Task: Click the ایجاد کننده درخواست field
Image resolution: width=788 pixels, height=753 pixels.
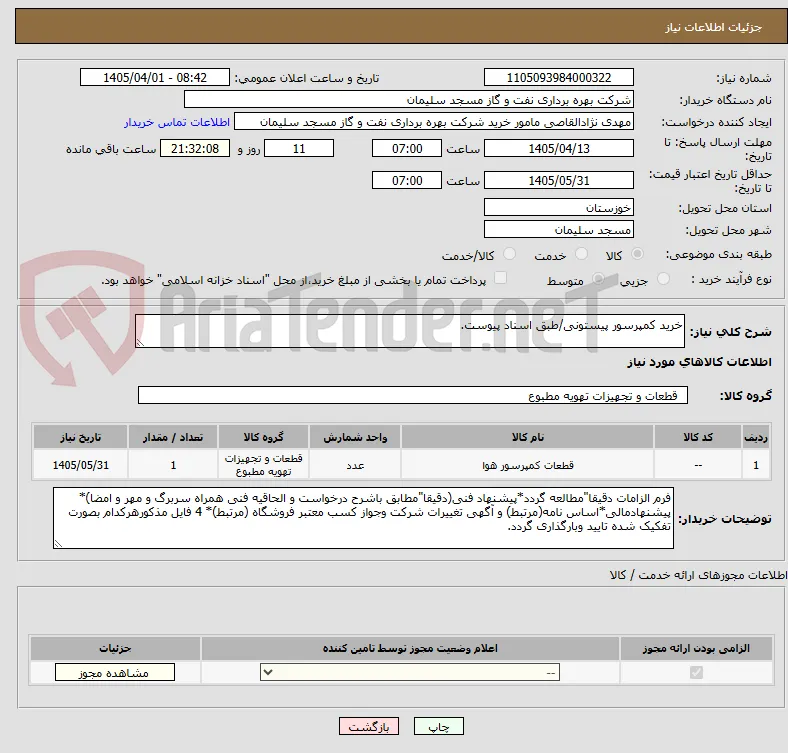Action: [x=434, y=122]
